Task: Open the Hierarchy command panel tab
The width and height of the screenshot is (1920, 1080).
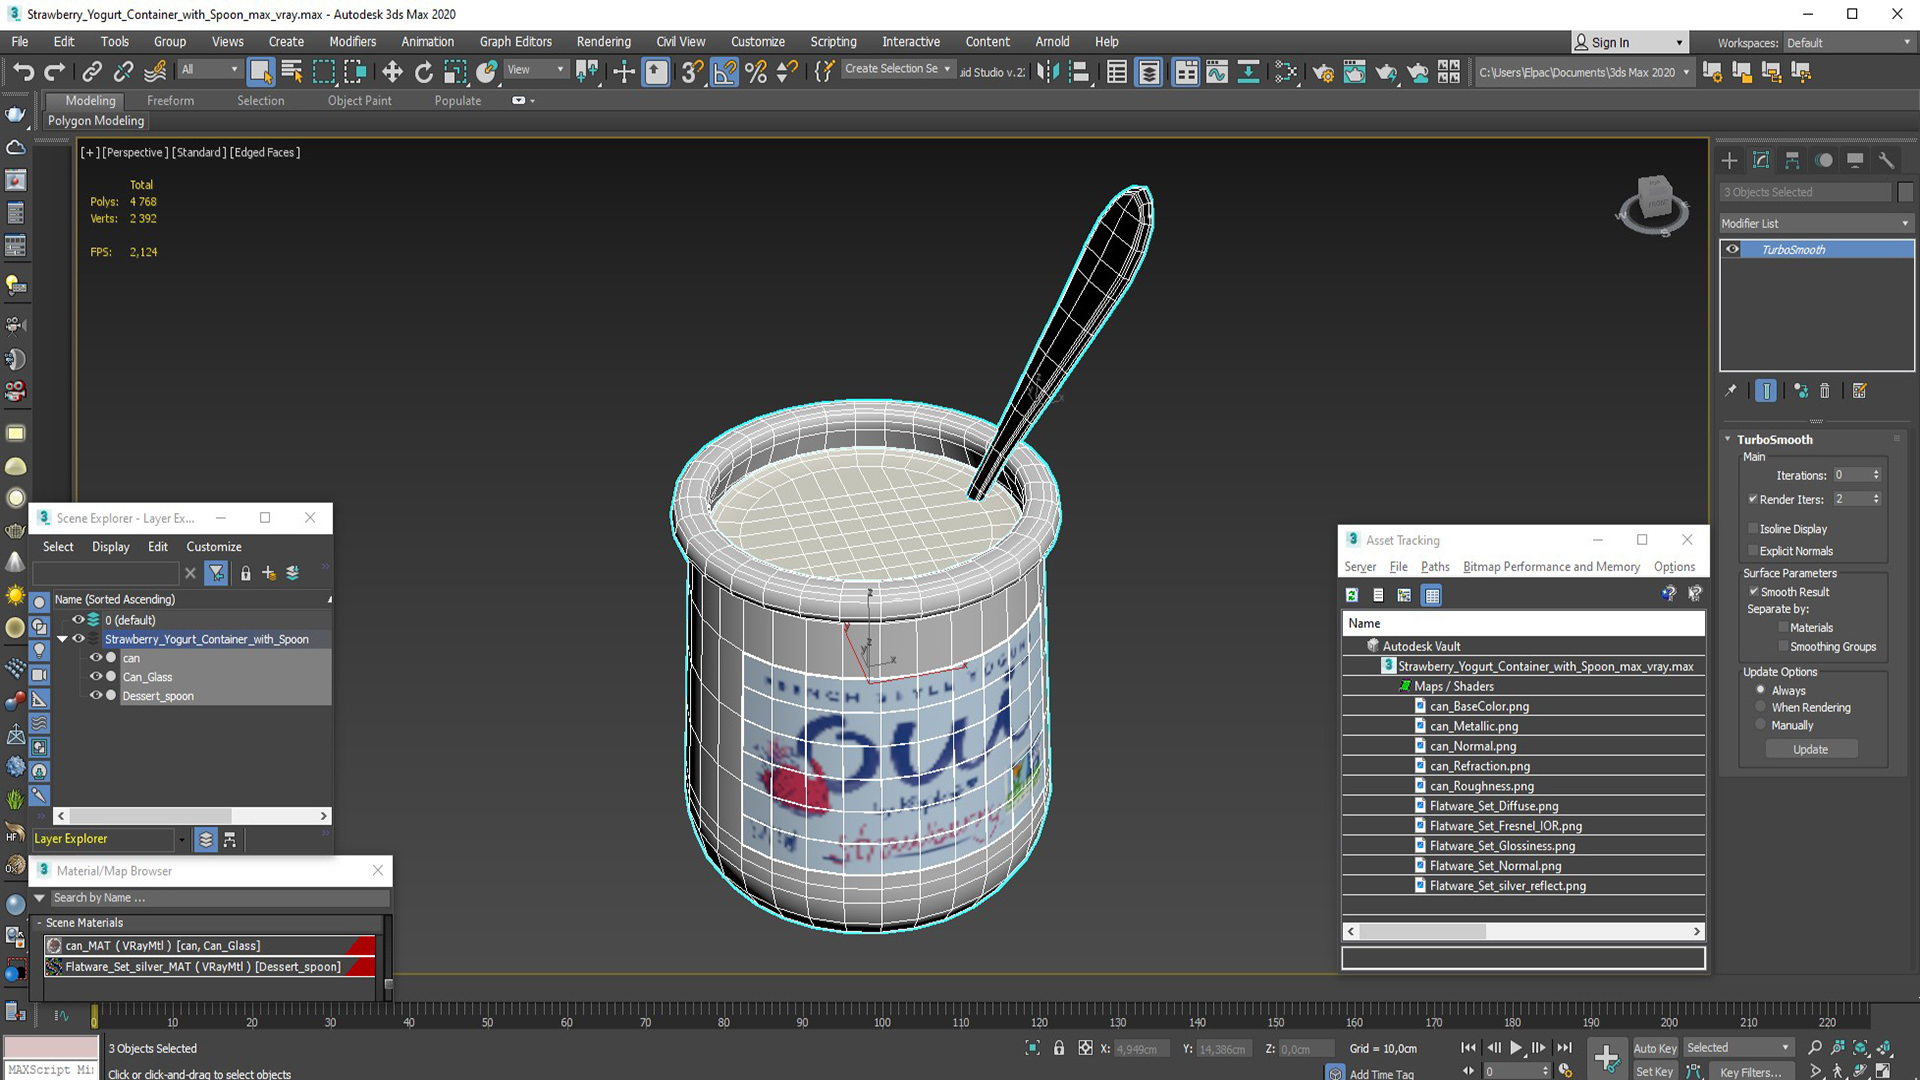Action: pos(1792,160)
